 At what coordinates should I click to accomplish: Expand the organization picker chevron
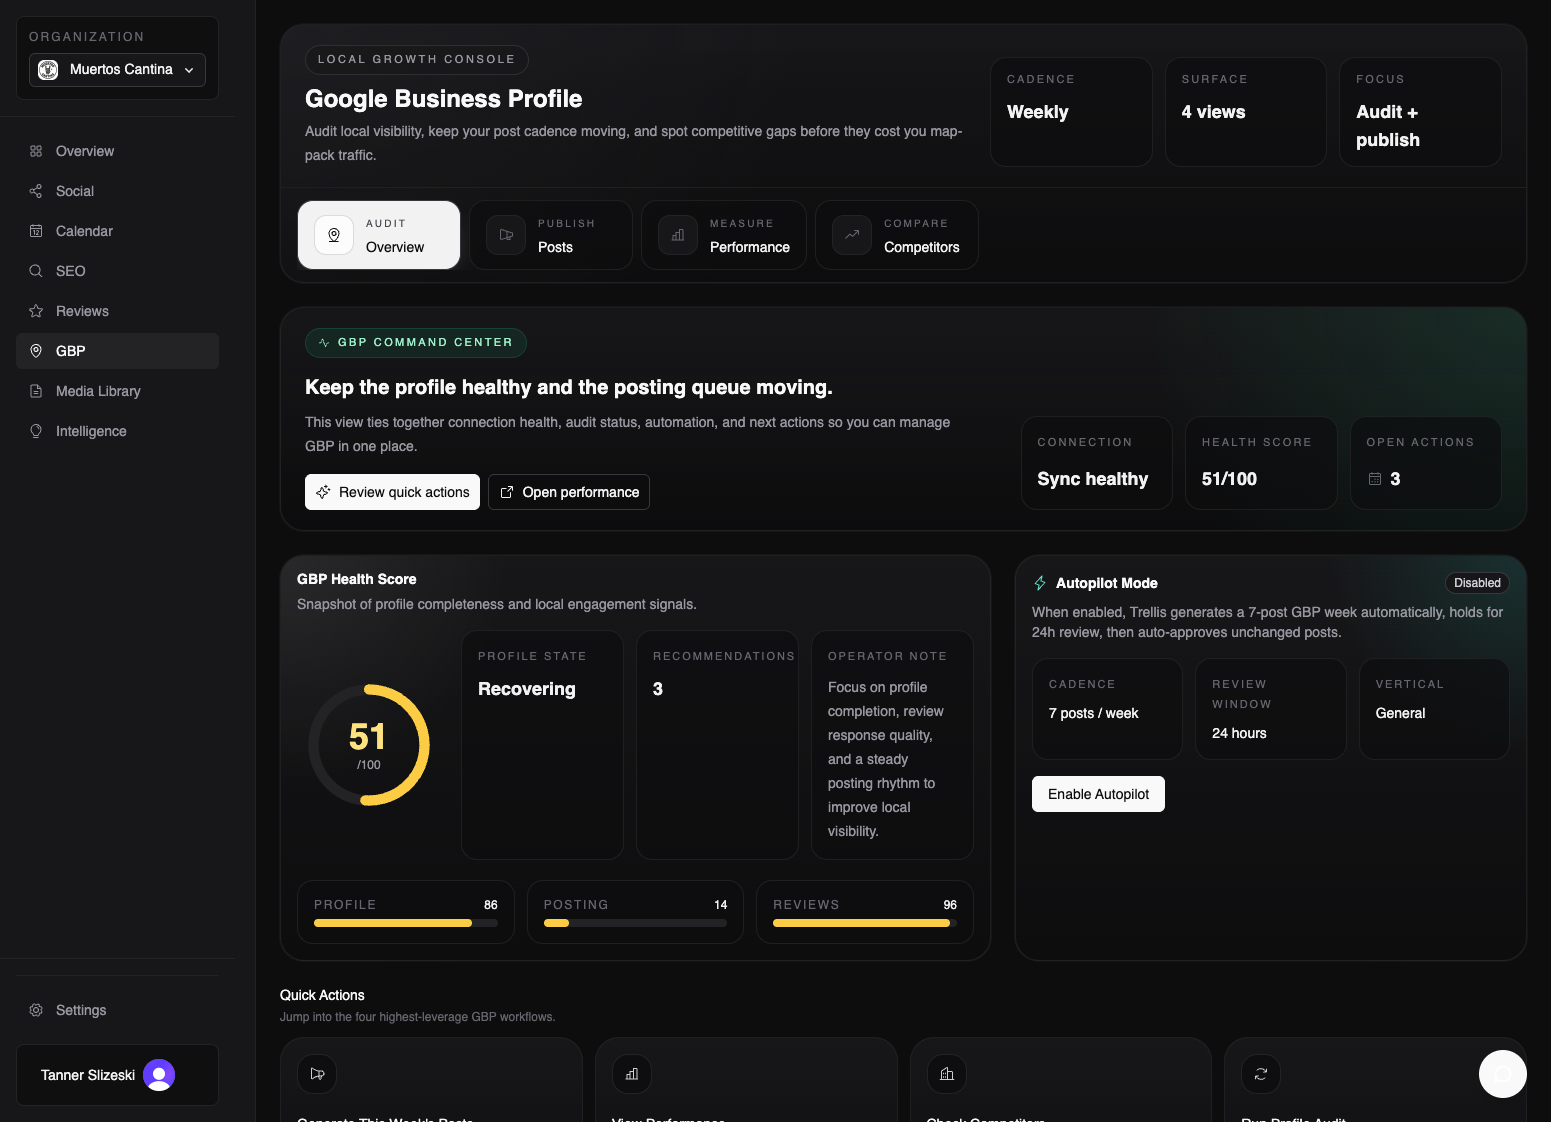pyautogui.click(x=188, y=70)
